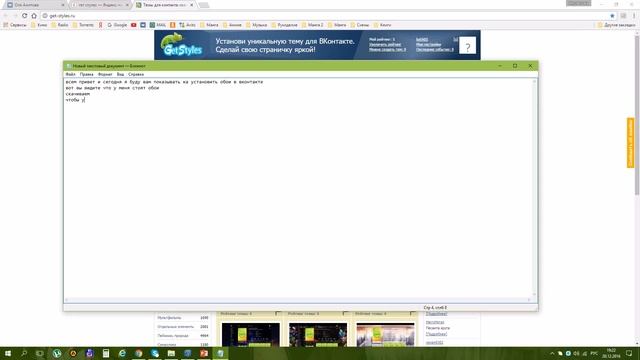
Task: Open the Action Center notifications icon
Action: 629,353
